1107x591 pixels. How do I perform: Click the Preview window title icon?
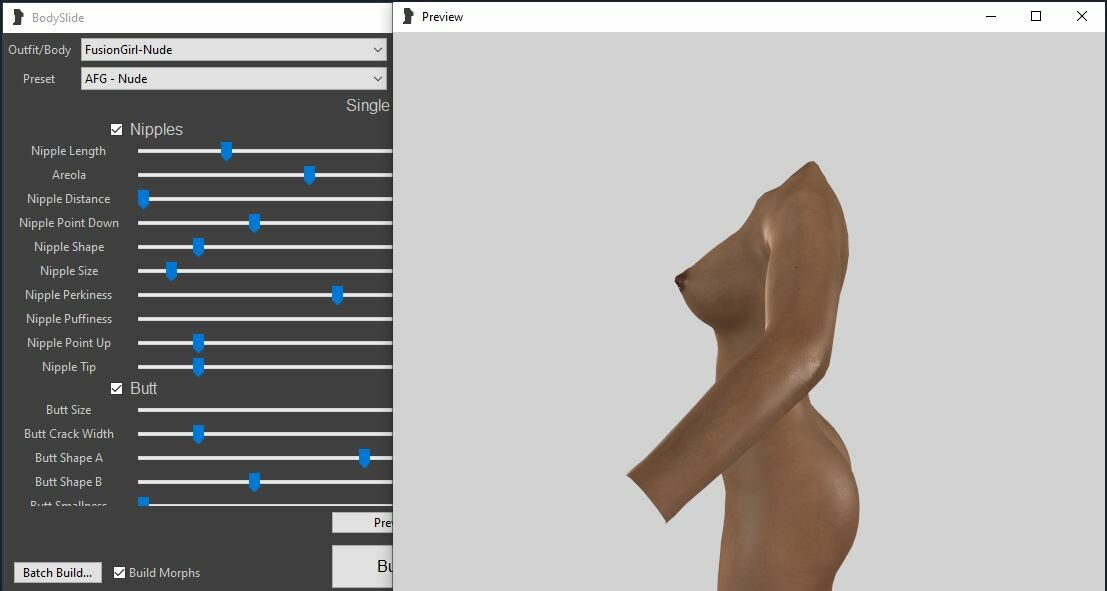tap(408, 16)
